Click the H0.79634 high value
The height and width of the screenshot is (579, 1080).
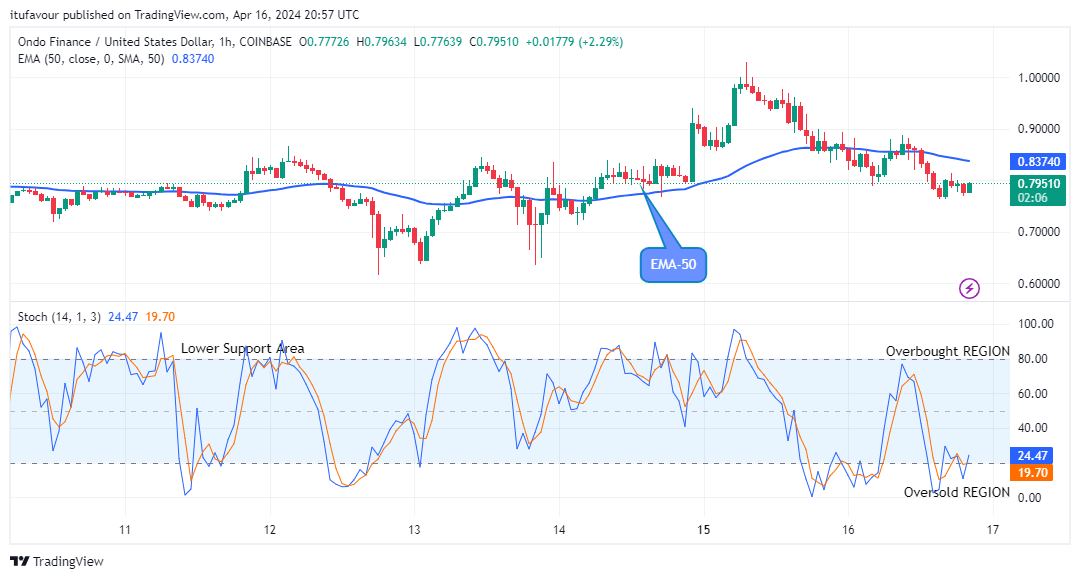pos(382,42)
